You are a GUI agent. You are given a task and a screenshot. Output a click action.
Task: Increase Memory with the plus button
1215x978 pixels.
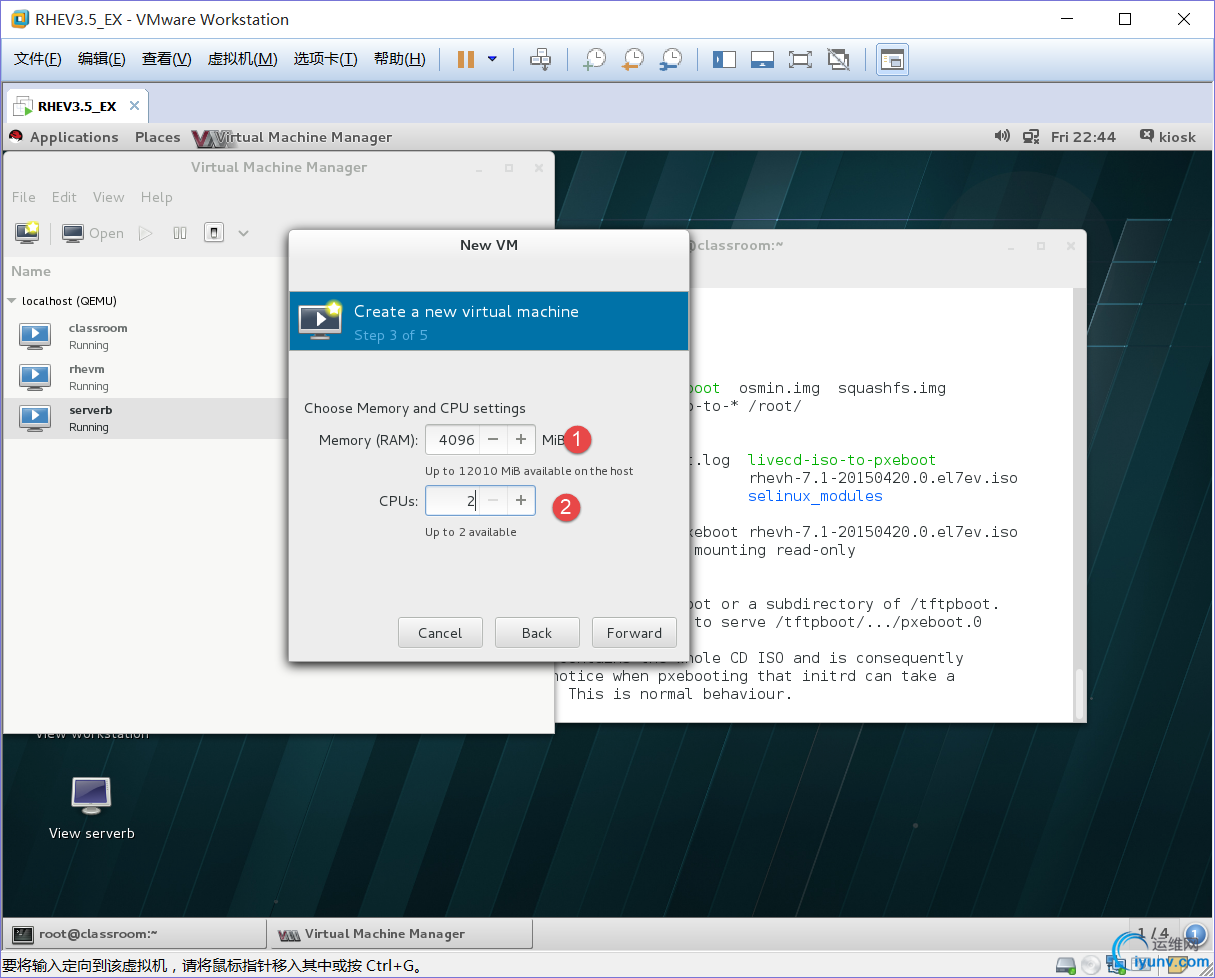pos(521,440)
